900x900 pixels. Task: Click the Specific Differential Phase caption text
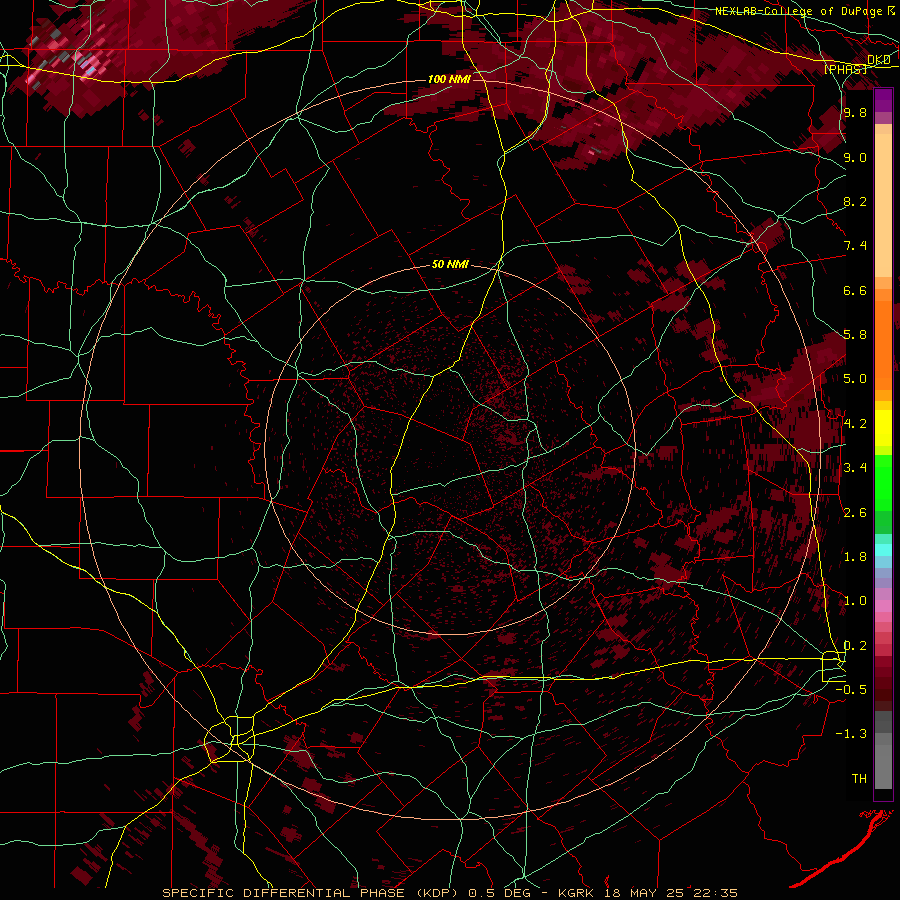pos(449,893)
